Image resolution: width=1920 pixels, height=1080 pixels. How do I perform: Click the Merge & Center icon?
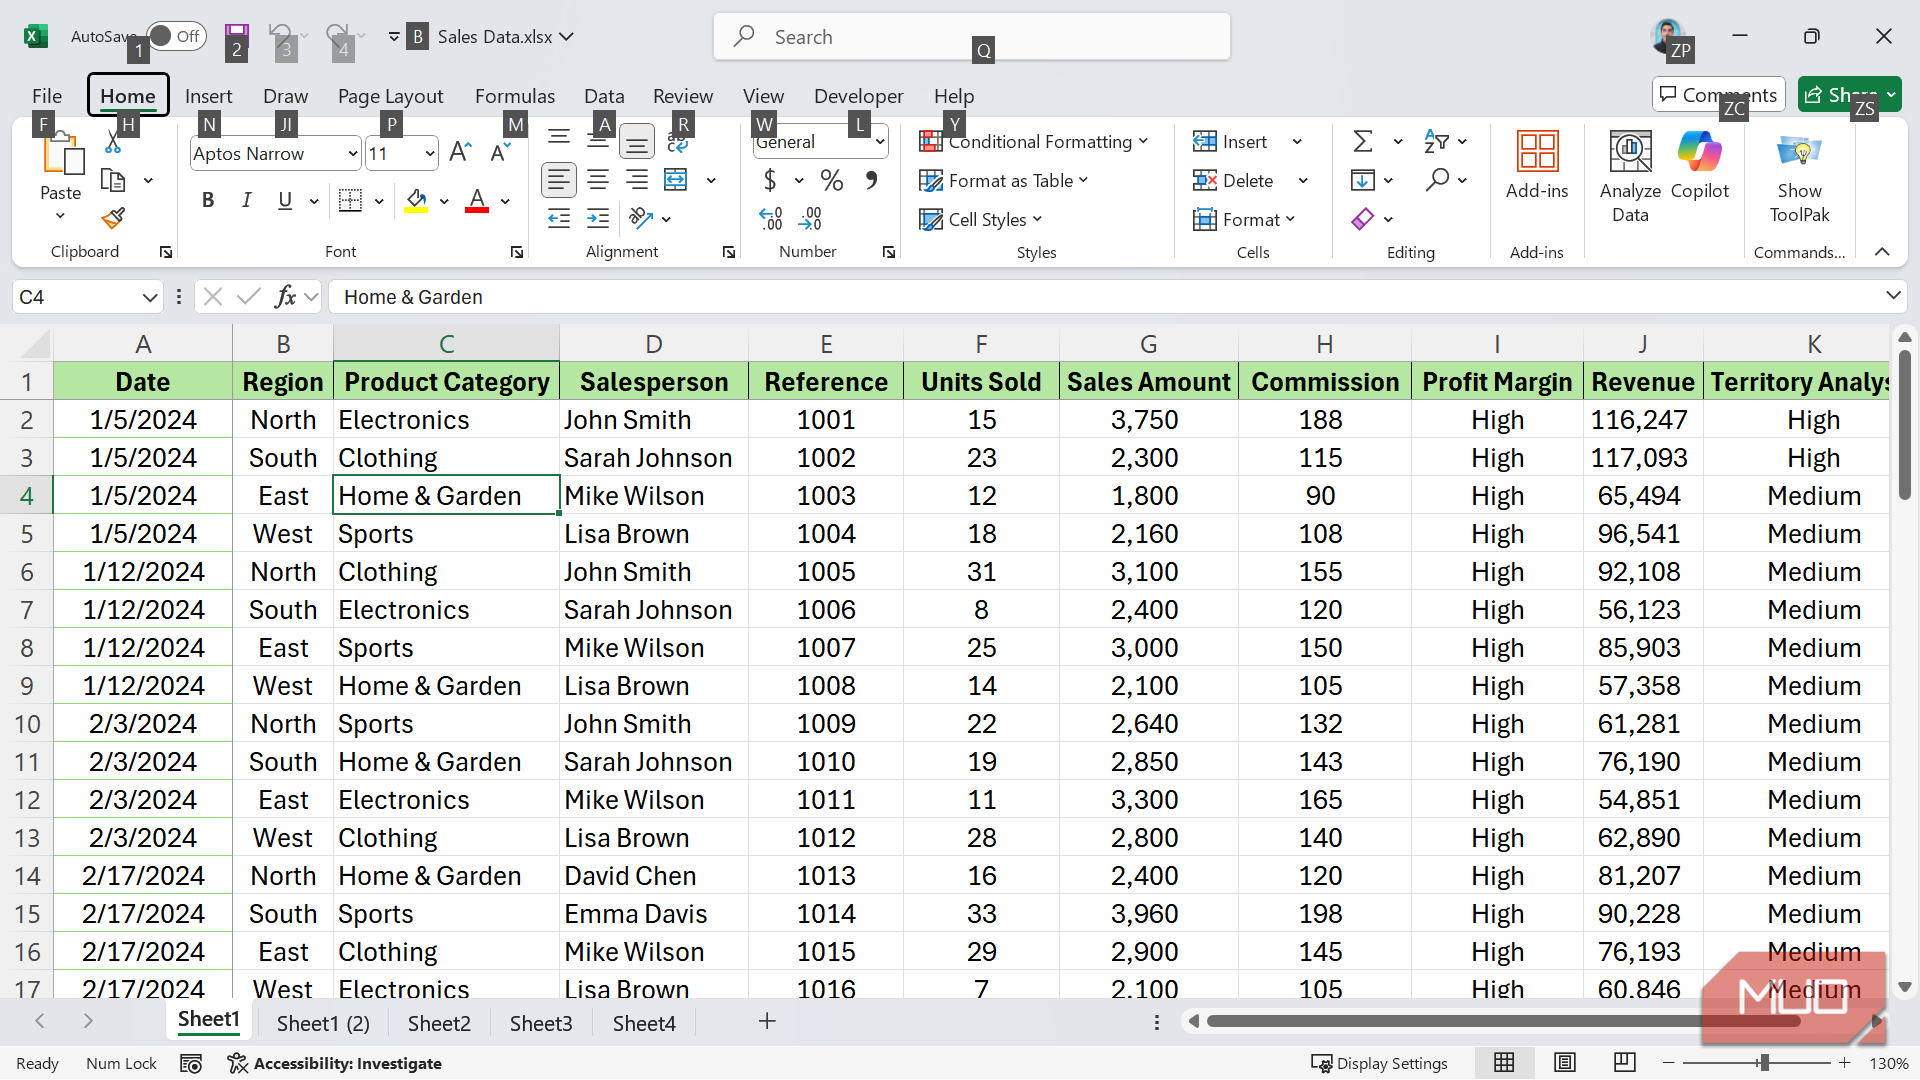click(x=676, y=180)
